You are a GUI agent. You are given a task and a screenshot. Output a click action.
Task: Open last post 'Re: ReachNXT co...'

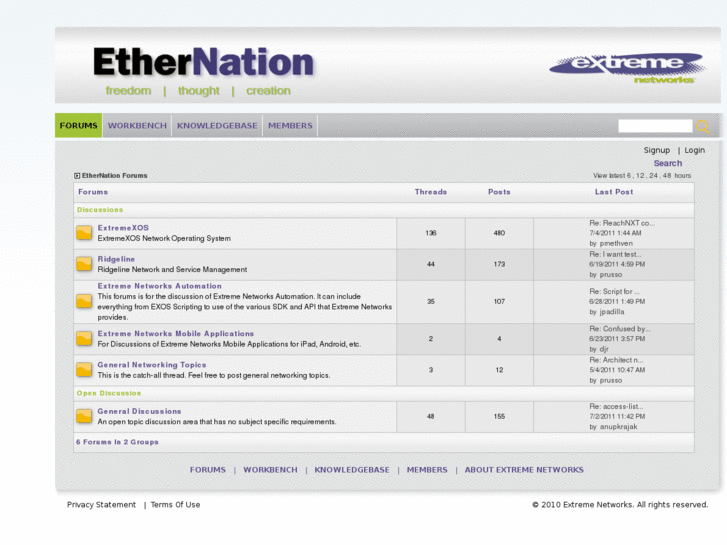(x=622, y=223)
